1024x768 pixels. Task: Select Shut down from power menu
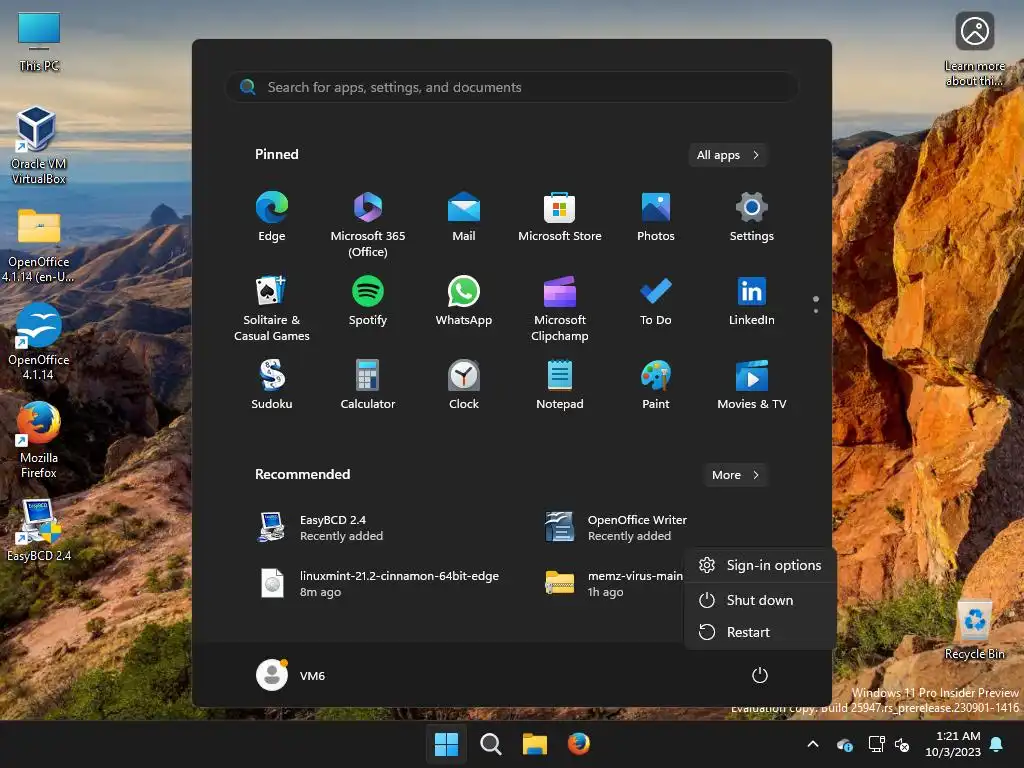tap(760, 600)
